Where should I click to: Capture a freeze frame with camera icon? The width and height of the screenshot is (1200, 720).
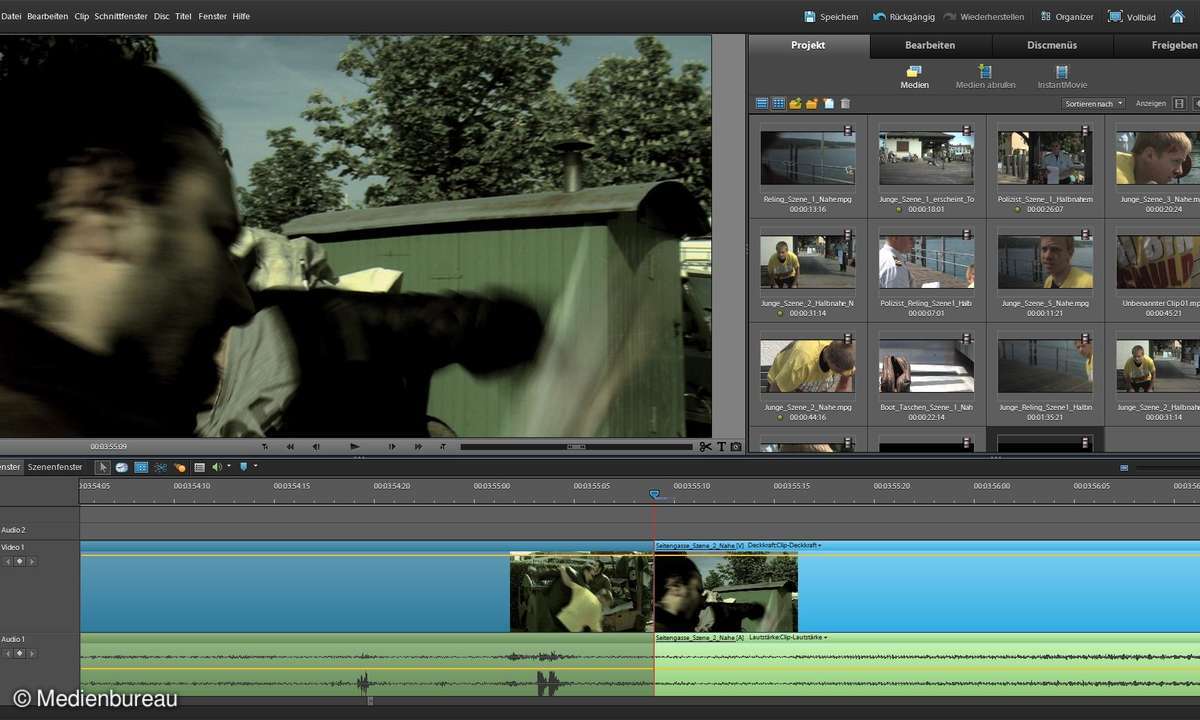pos(736,446)
